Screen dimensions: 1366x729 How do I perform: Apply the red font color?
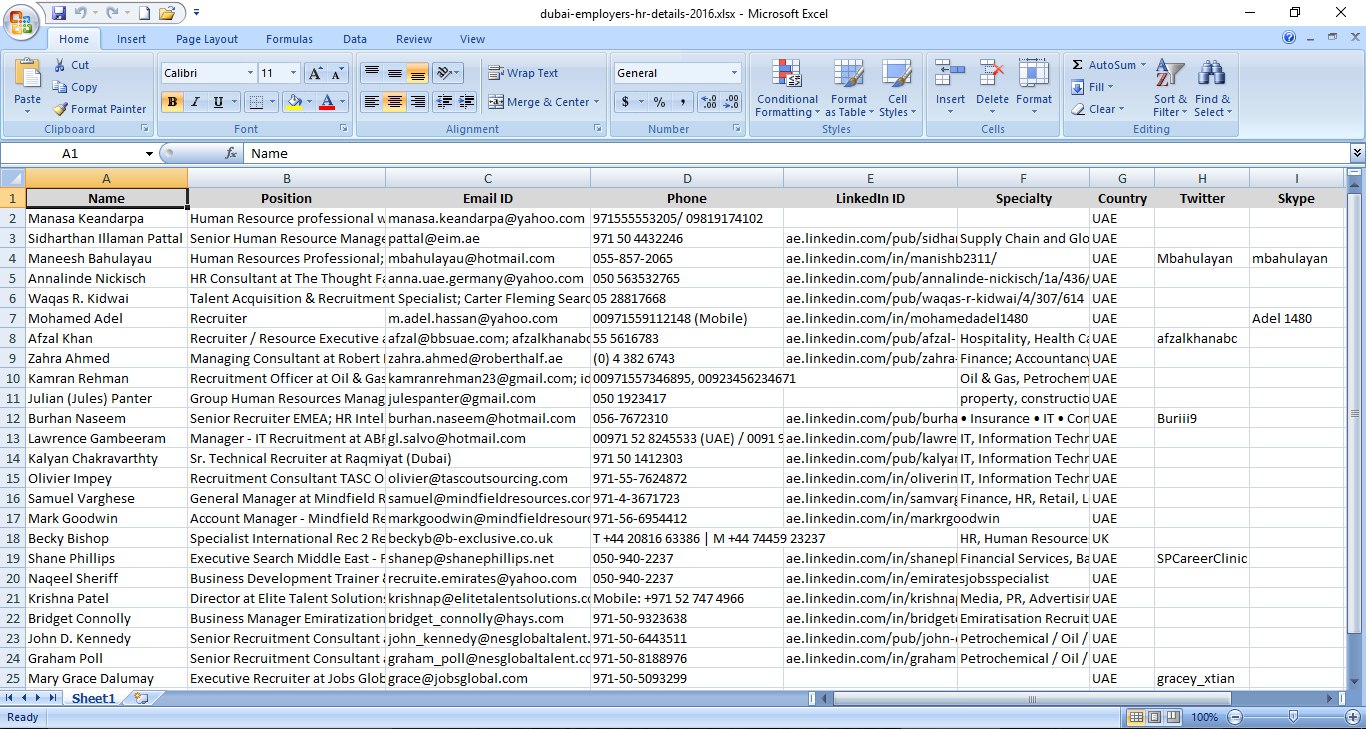(x=326, y=101)
